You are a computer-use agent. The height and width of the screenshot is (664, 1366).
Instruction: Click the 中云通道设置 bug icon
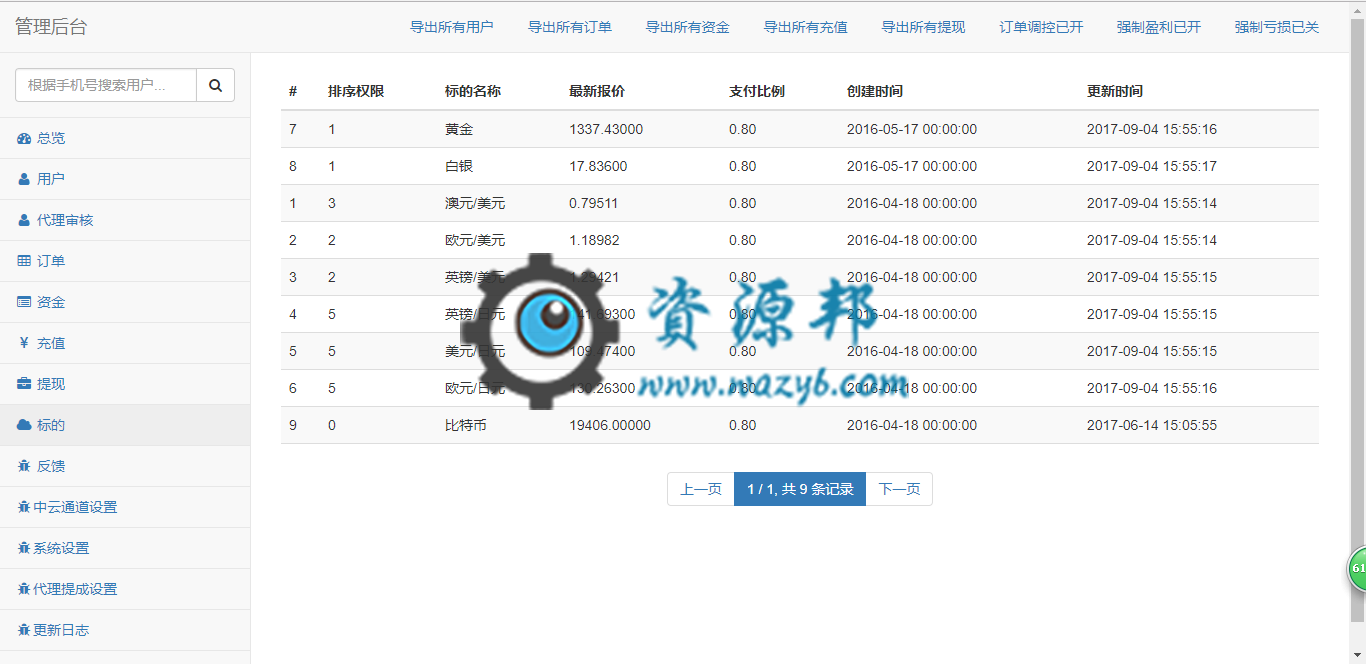[24, 507]
